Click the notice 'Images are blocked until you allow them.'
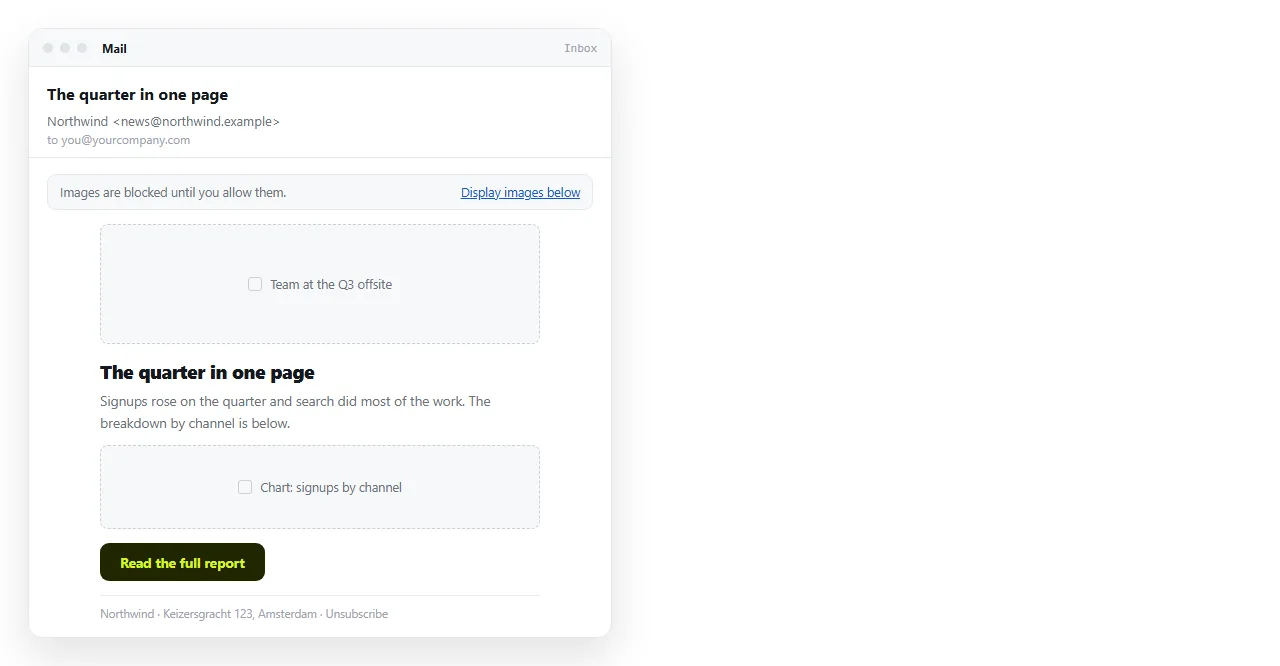1280x666 pixels. pos(173,192)
